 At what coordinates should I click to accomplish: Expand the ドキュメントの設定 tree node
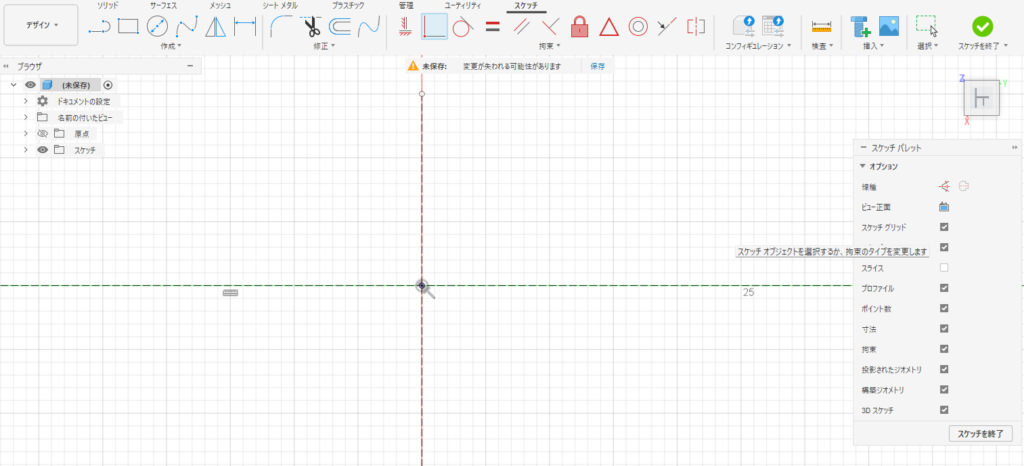click(25, 101)
